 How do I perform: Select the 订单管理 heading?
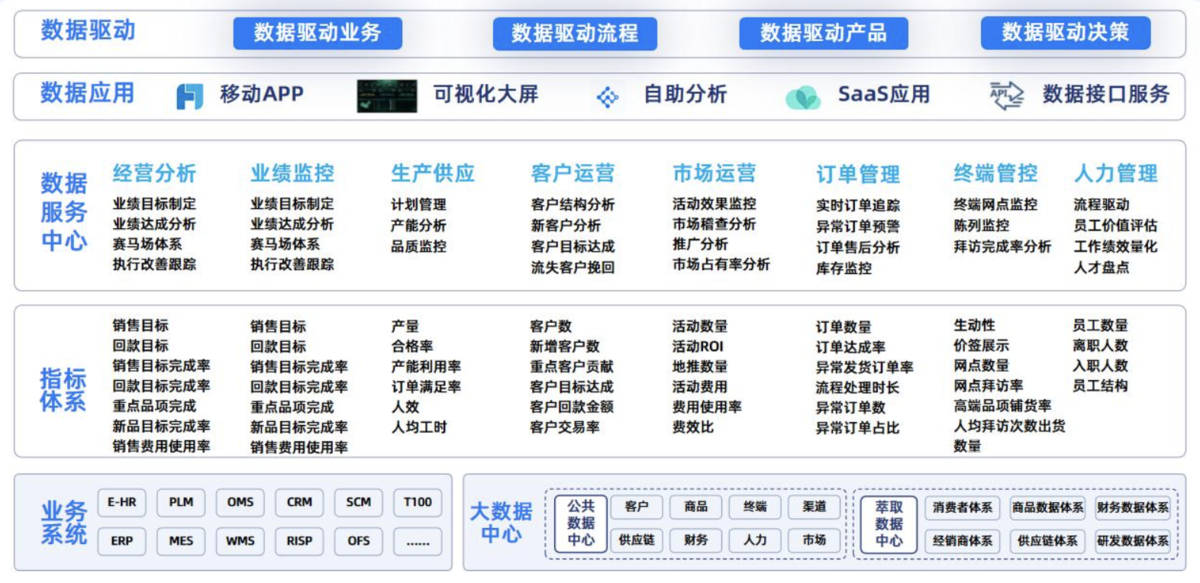[858, 174]
